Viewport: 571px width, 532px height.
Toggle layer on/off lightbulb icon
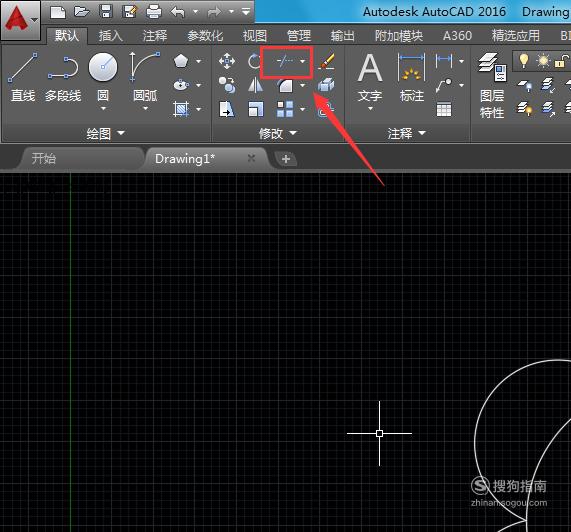coord(524,60)
